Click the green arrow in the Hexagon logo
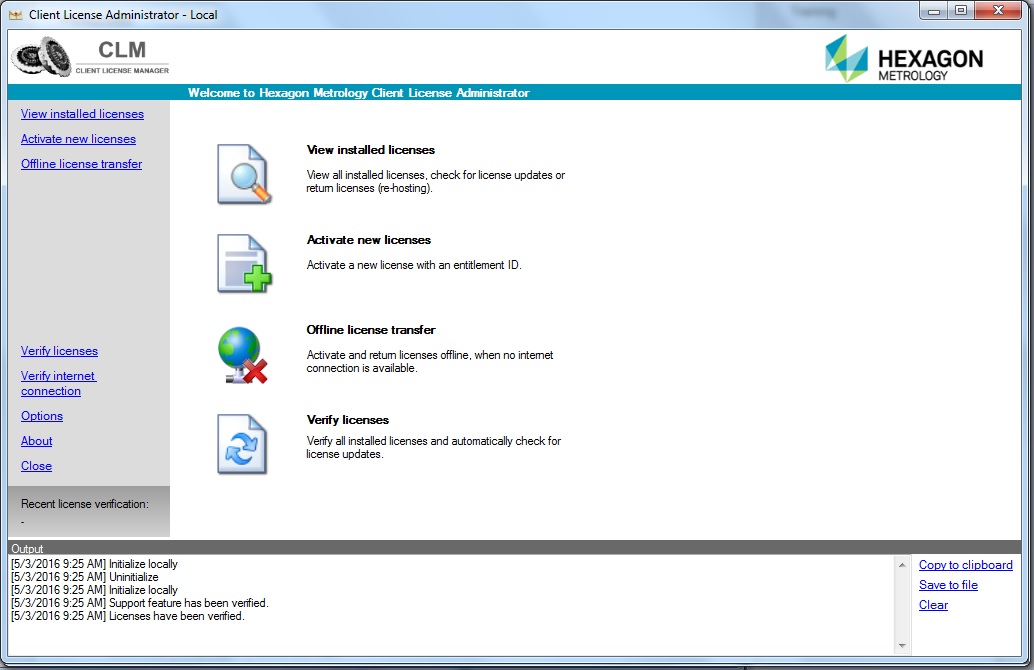Viewport: 1034px width, 670px height. click(x=845, y=57)
